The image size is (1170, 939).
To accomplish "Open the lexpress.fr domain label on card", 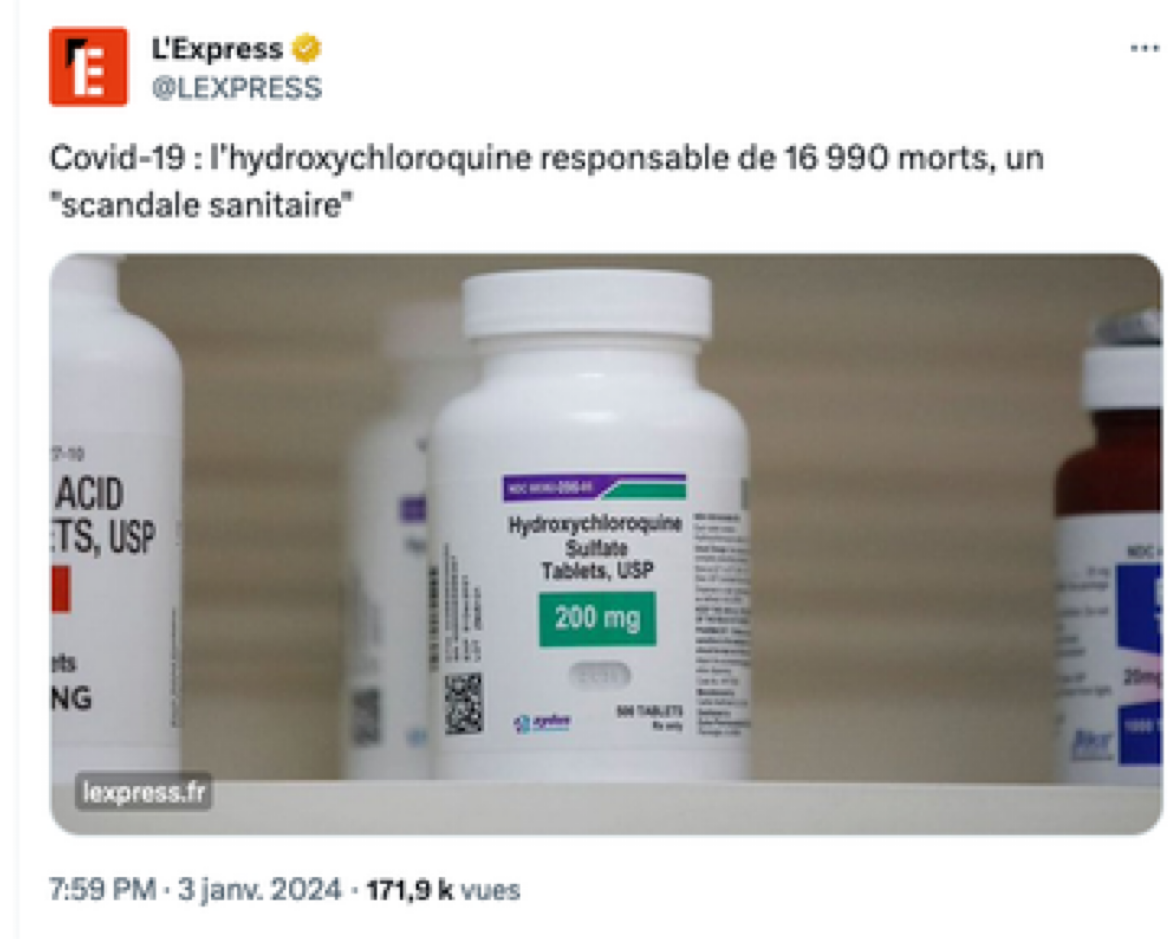I will coord(143,791).
